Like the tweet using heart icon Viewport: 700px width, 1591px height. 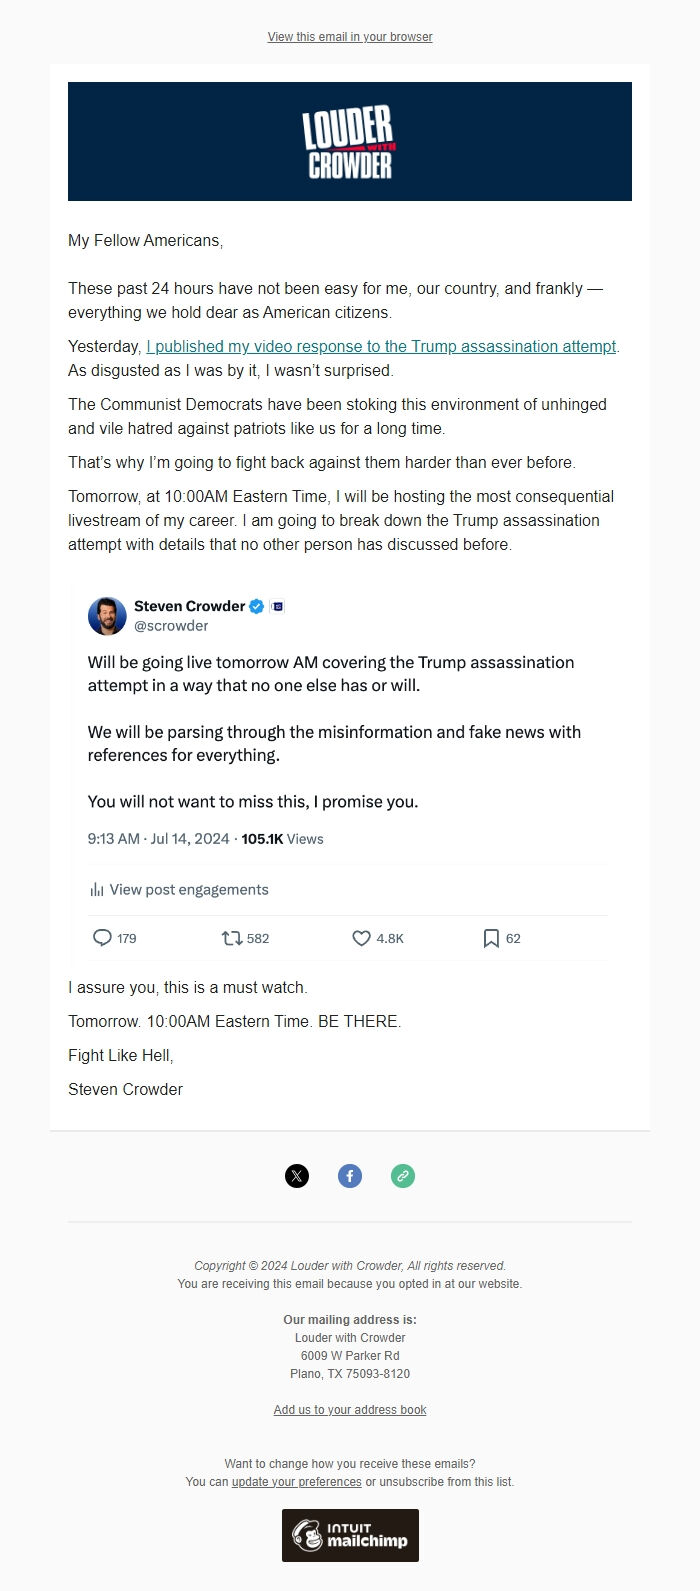pyautogui.click(x=362, y=938)
